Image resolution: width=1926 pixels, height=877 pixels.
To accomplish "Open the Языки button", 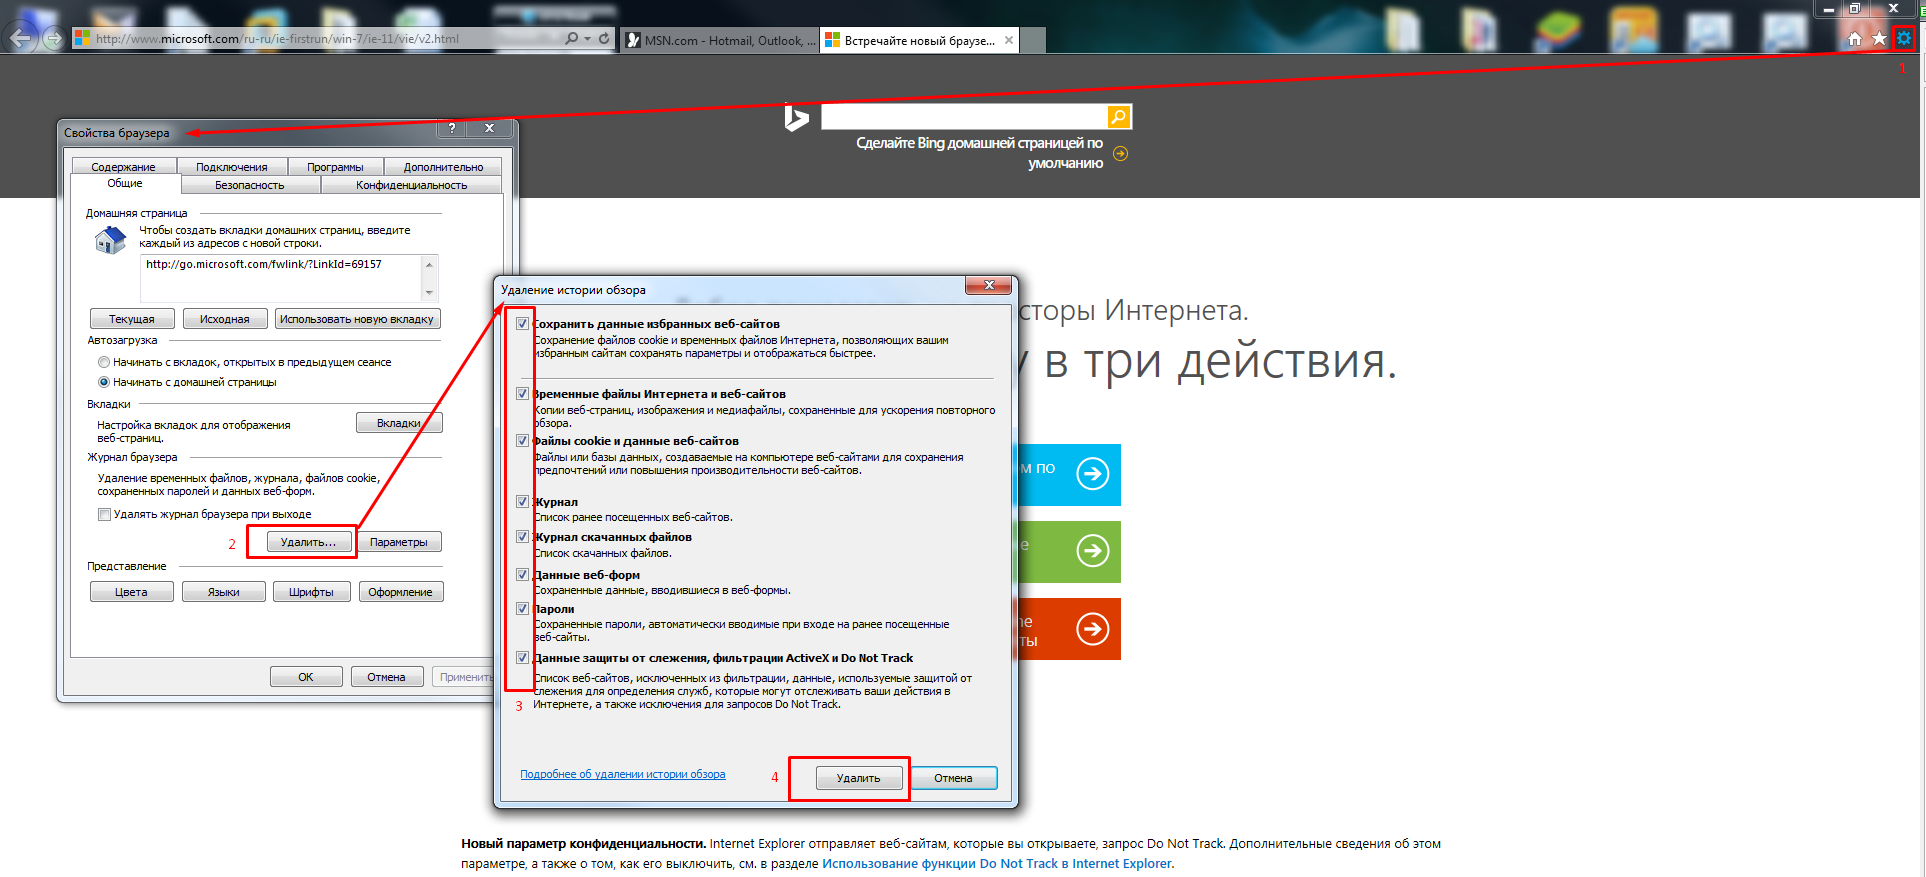I will 224,592.
